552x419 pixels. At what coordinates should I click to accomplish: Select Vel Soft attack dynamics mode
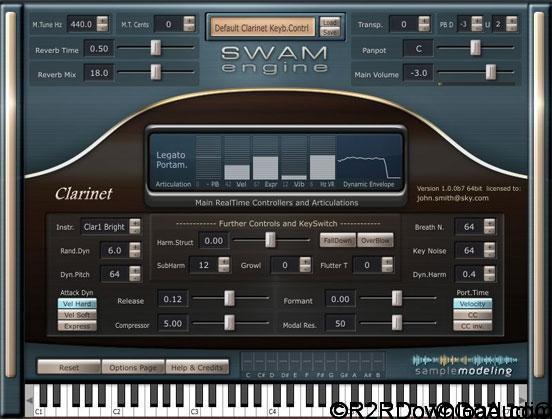point(77,315)
